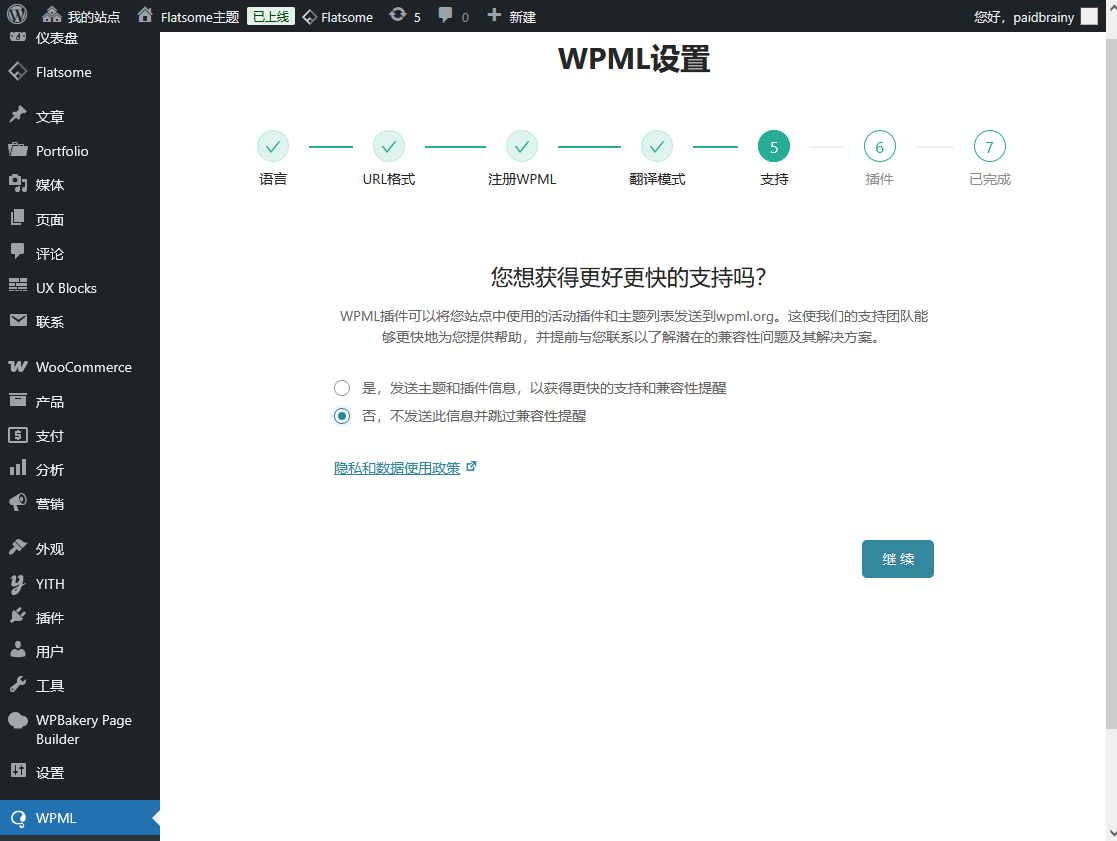
Task: Click the 产品 archive icon
Action: pos(18,400)
